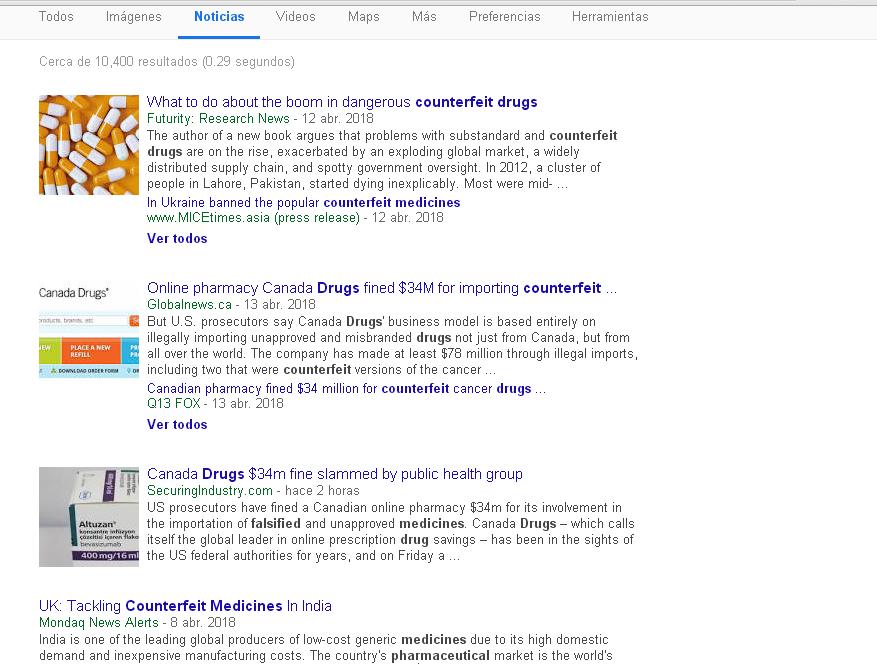Open Ukraine banned counterfeit medicines article

pos(304,203)
